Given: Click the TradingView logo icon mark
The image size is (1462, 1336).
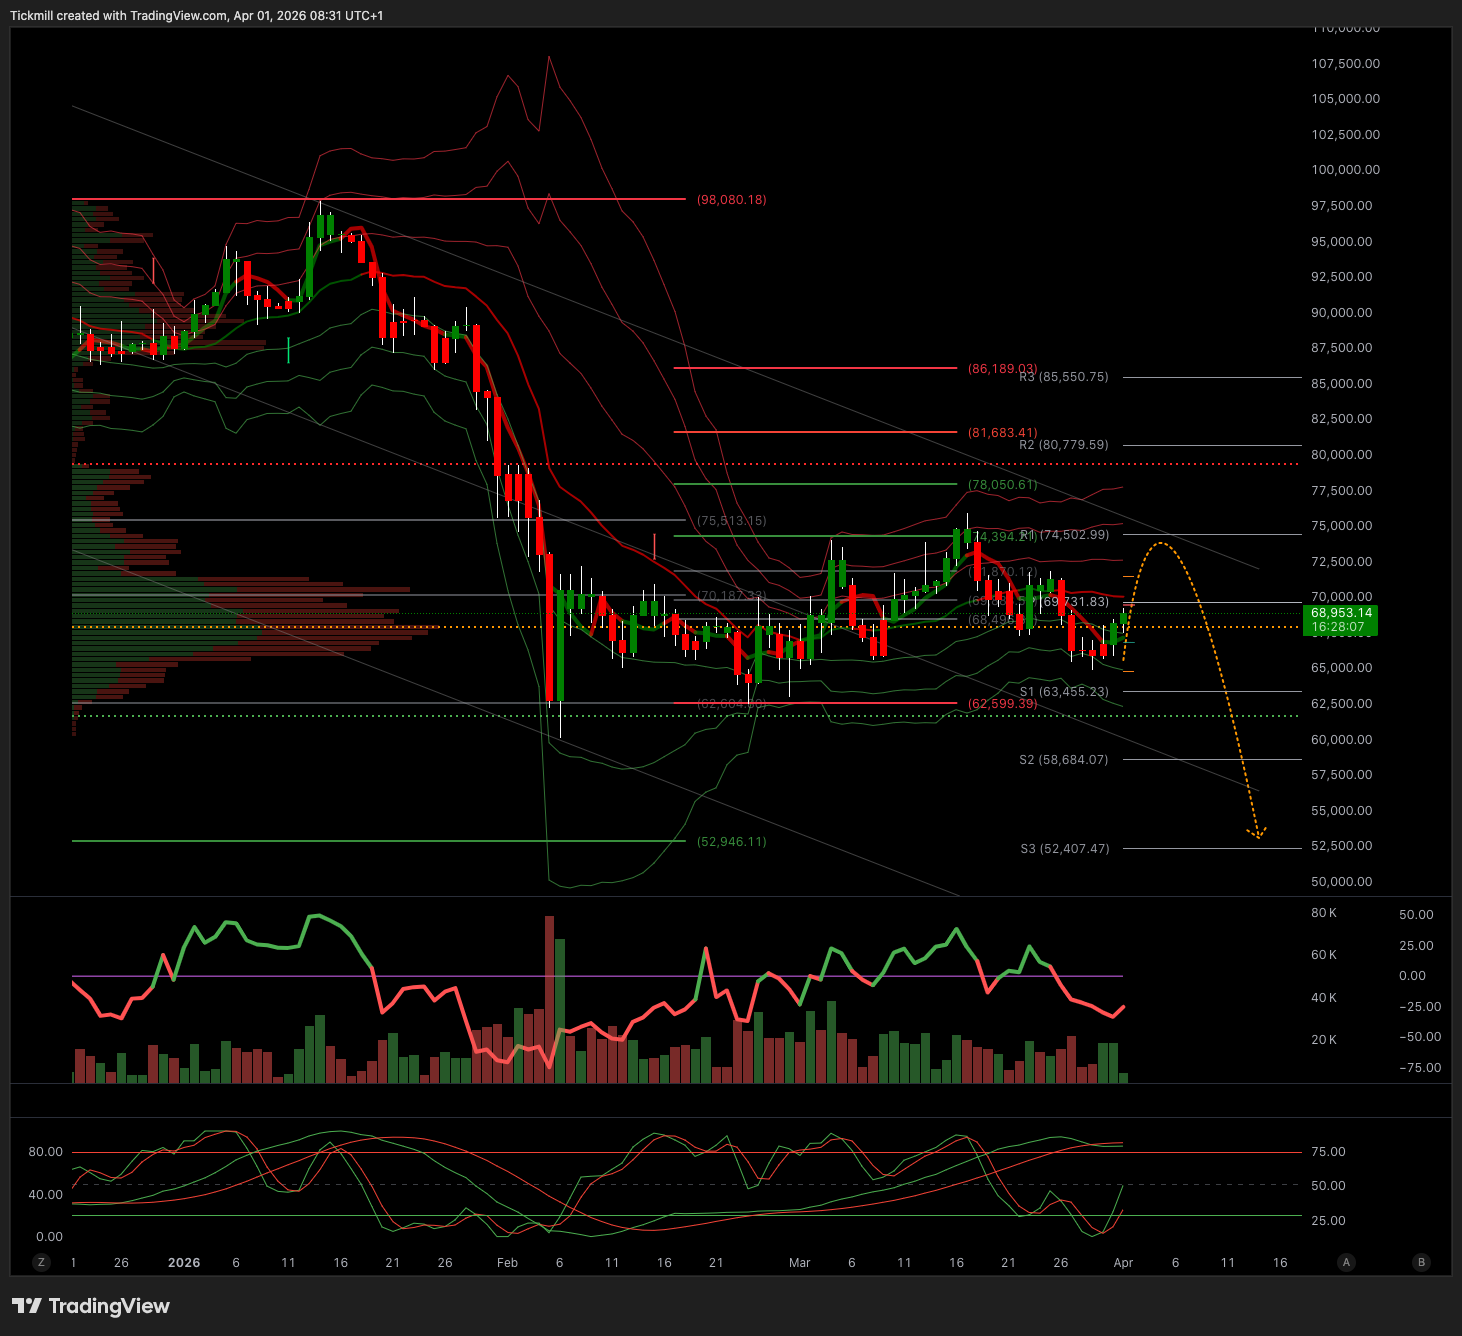Looking at the screenshot, I should [x=27, y=1306].
